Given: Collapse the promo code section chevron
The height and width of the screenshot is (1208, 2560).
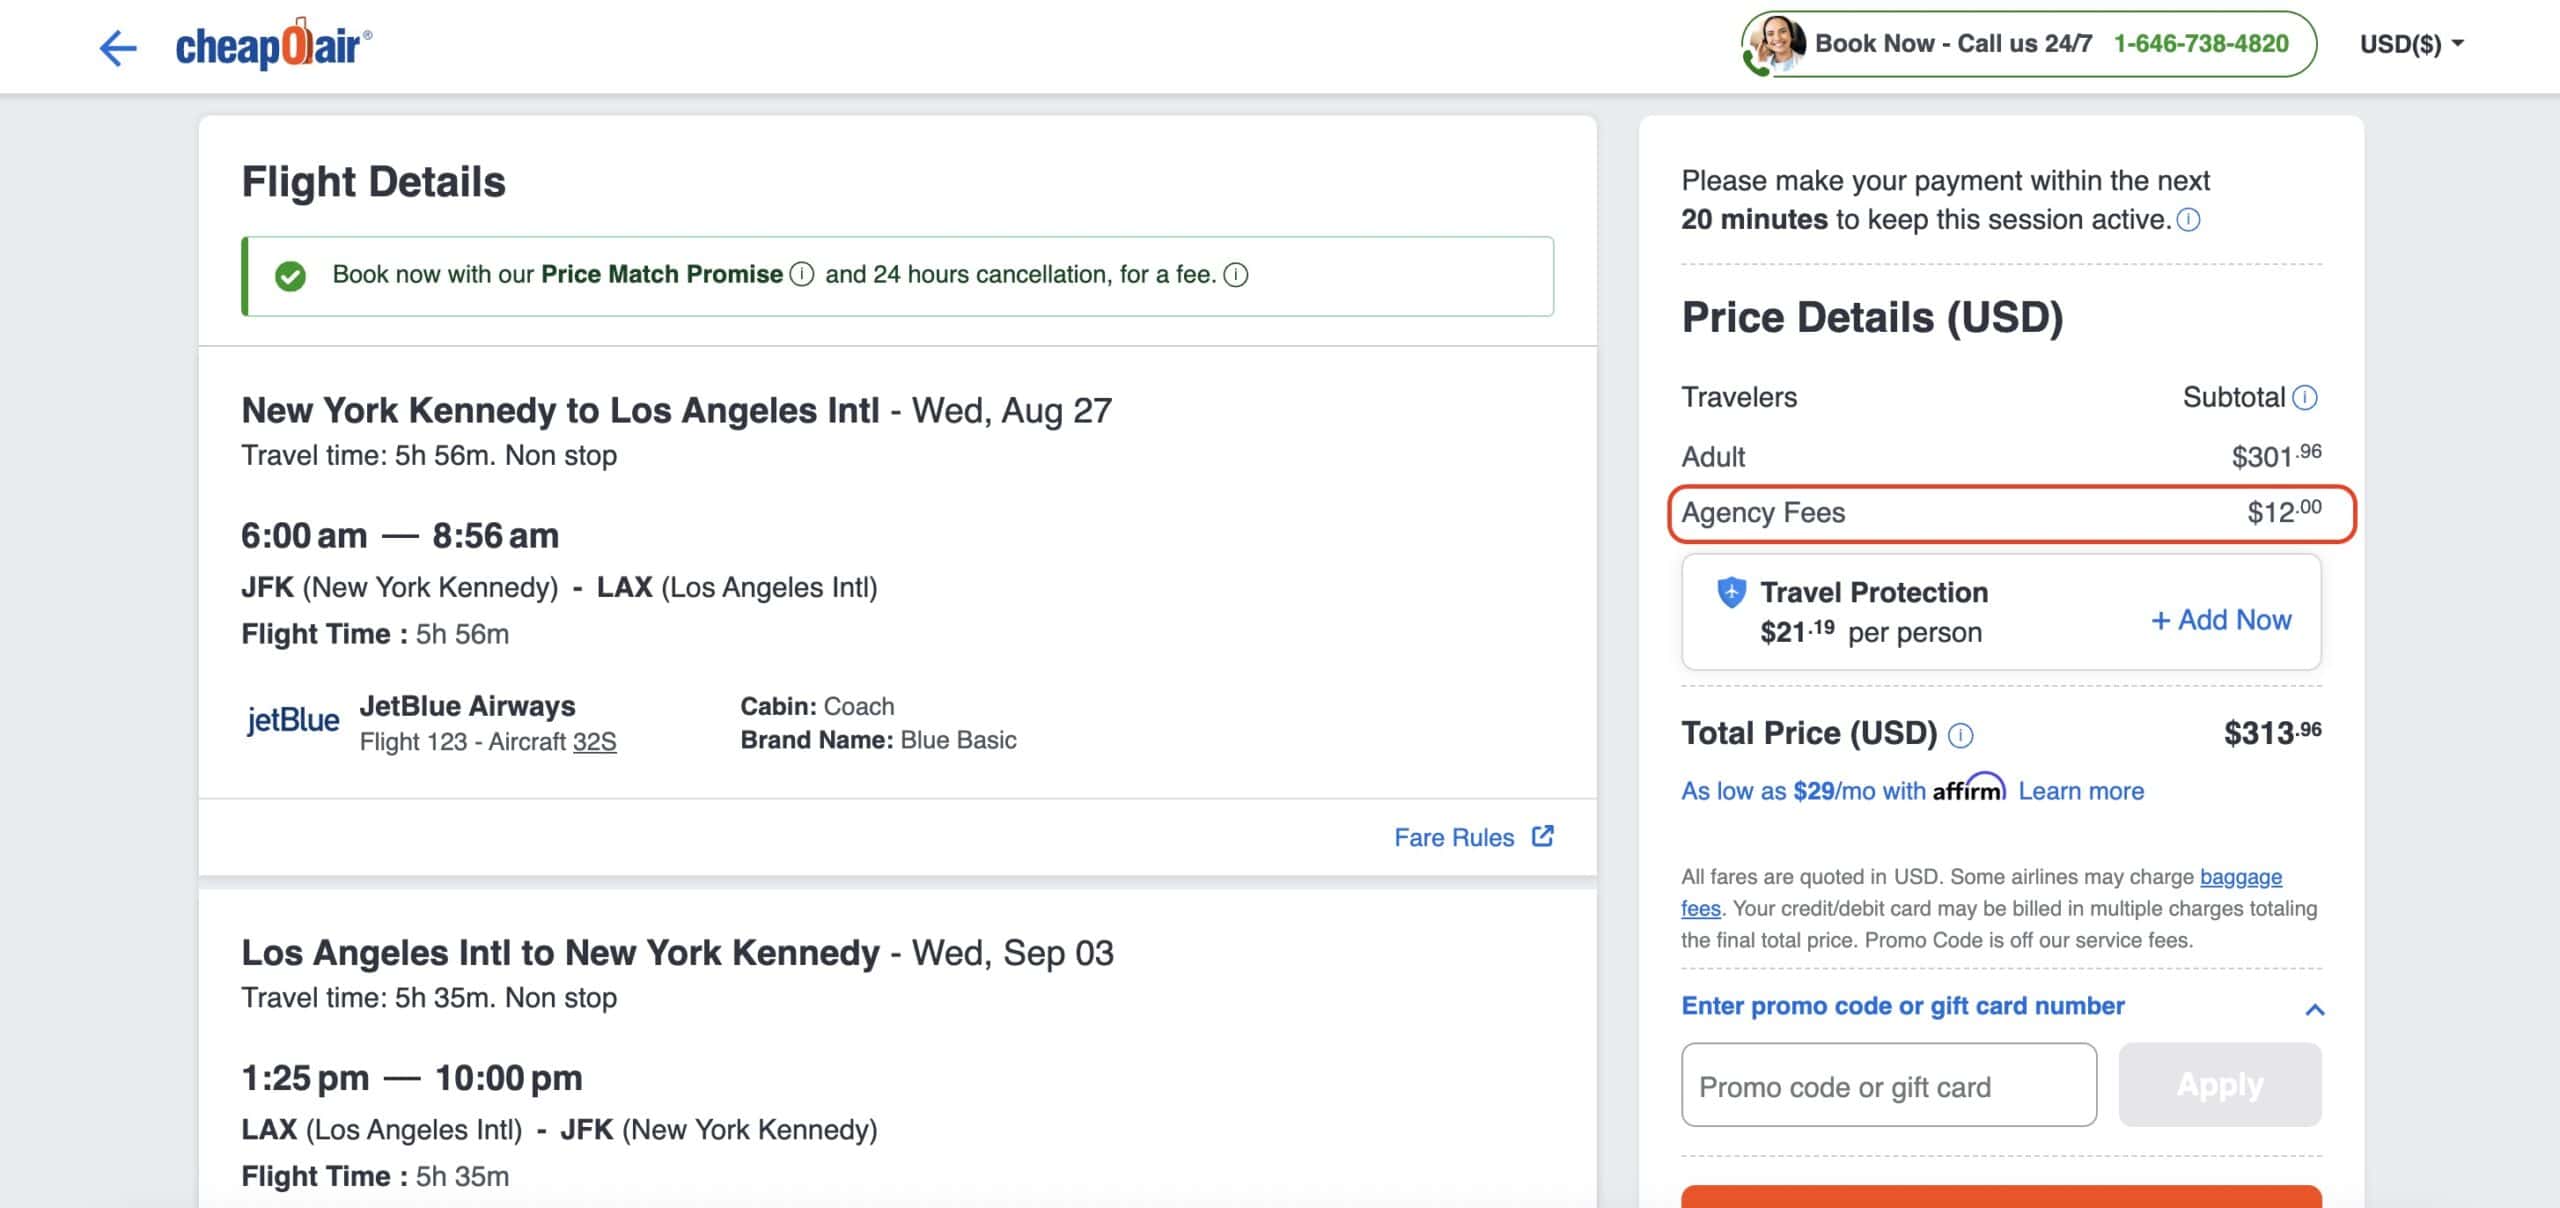Looking at the screenshot, I should (x=2314, y=1009).
